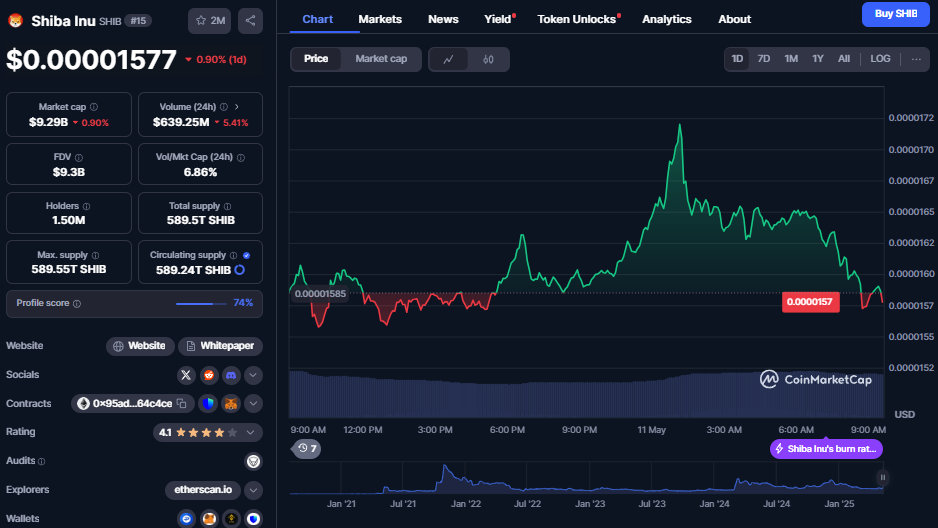Click the verified checkmark badge by Circulating supply
This screenshot has width=938, height=528.
coord(246,255)
